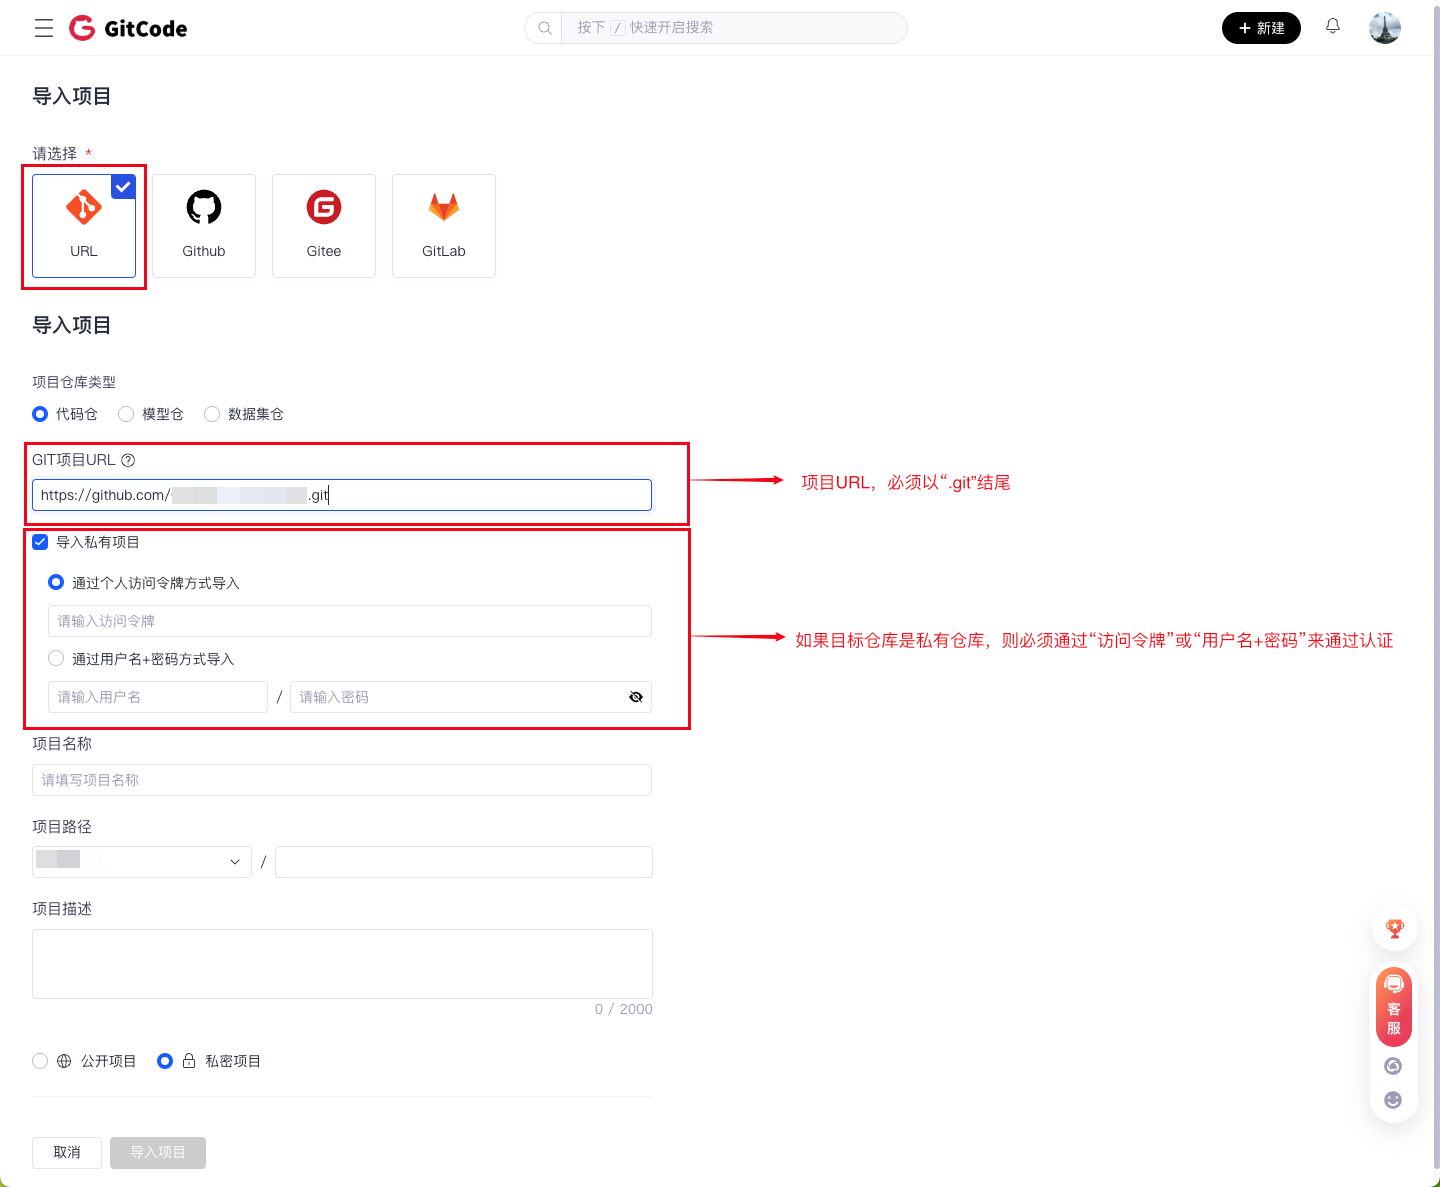The height and width of the screenshot is (1187, 1440).
Task: Open the user avatar menu
Action: tap(1384, 28)
